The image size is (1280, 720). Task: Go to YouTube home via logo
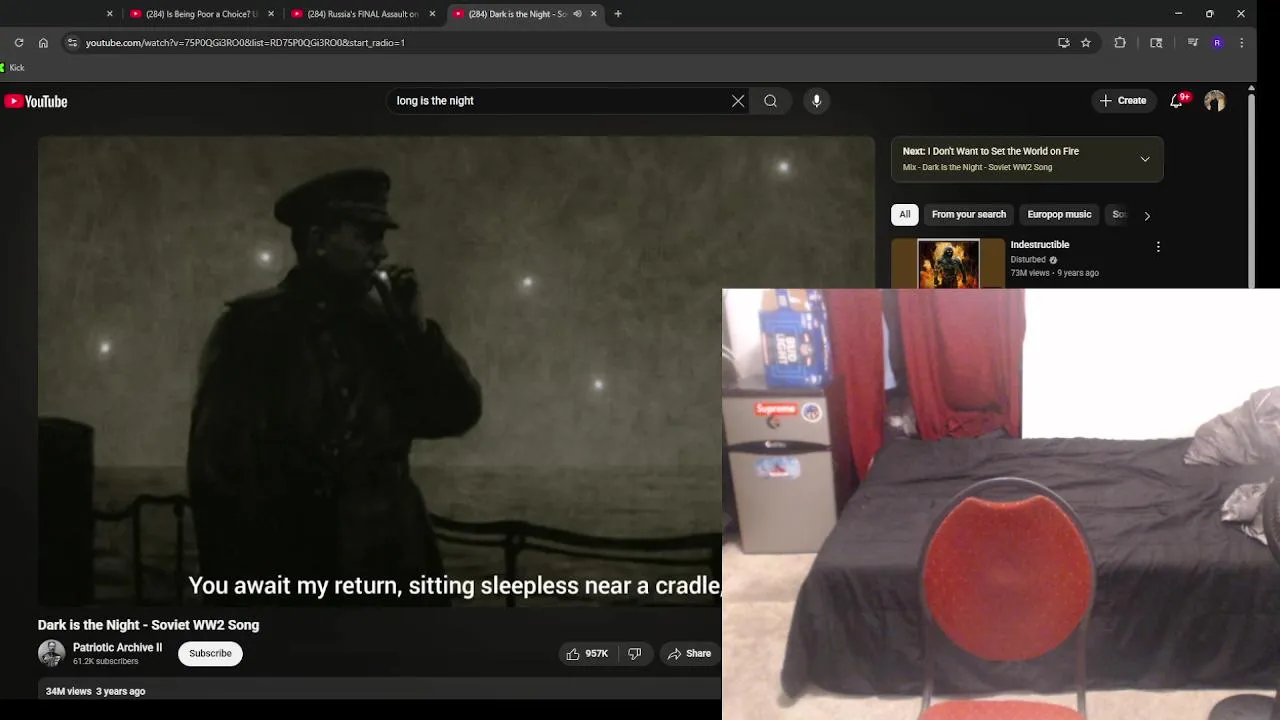coord(36,101)
